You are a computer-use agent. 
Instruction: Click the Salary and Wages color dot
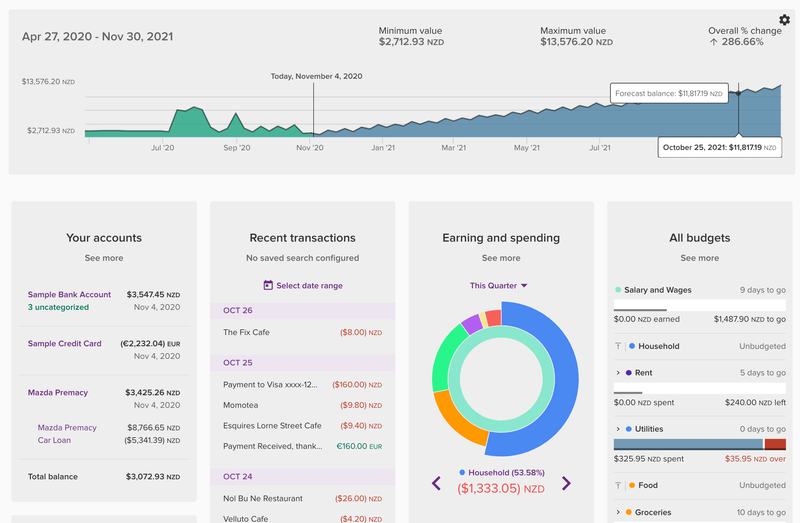tap(618, 290)
